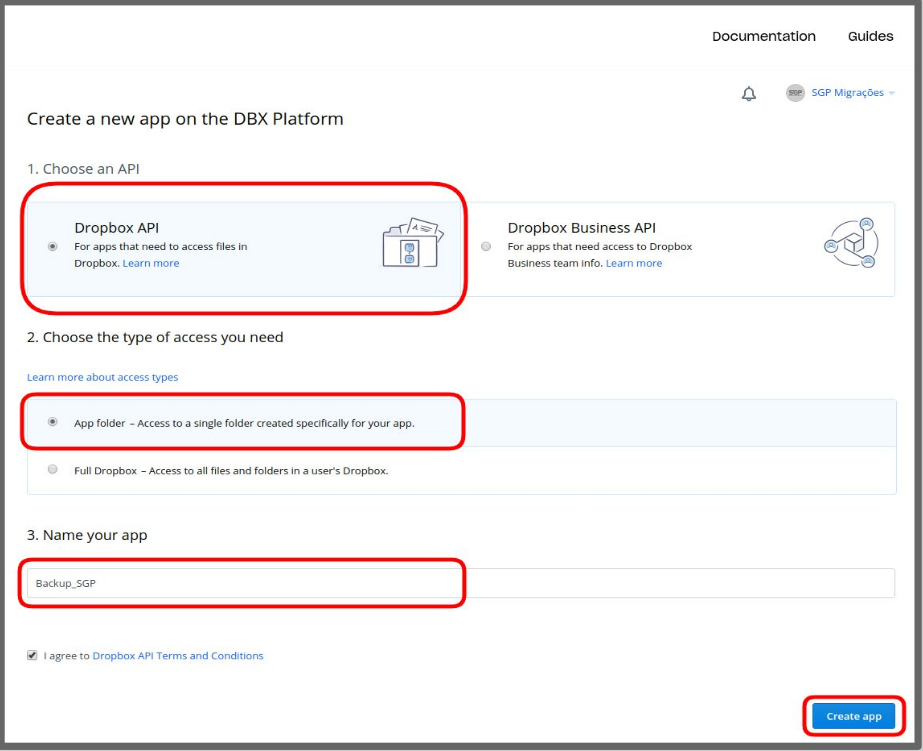The image size is (923, 751).
Task: Select the Dropbox API radio button
Action: (53, 246)
